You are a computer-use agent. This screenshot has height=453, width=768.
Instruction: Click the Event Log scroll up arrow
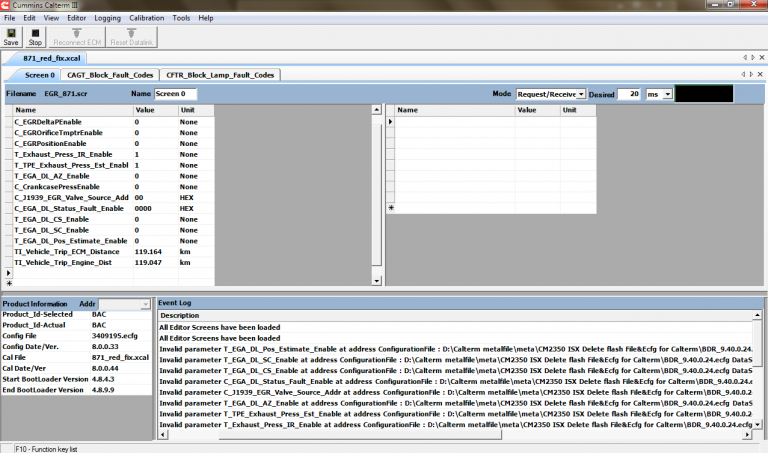(x=757, y=315)
